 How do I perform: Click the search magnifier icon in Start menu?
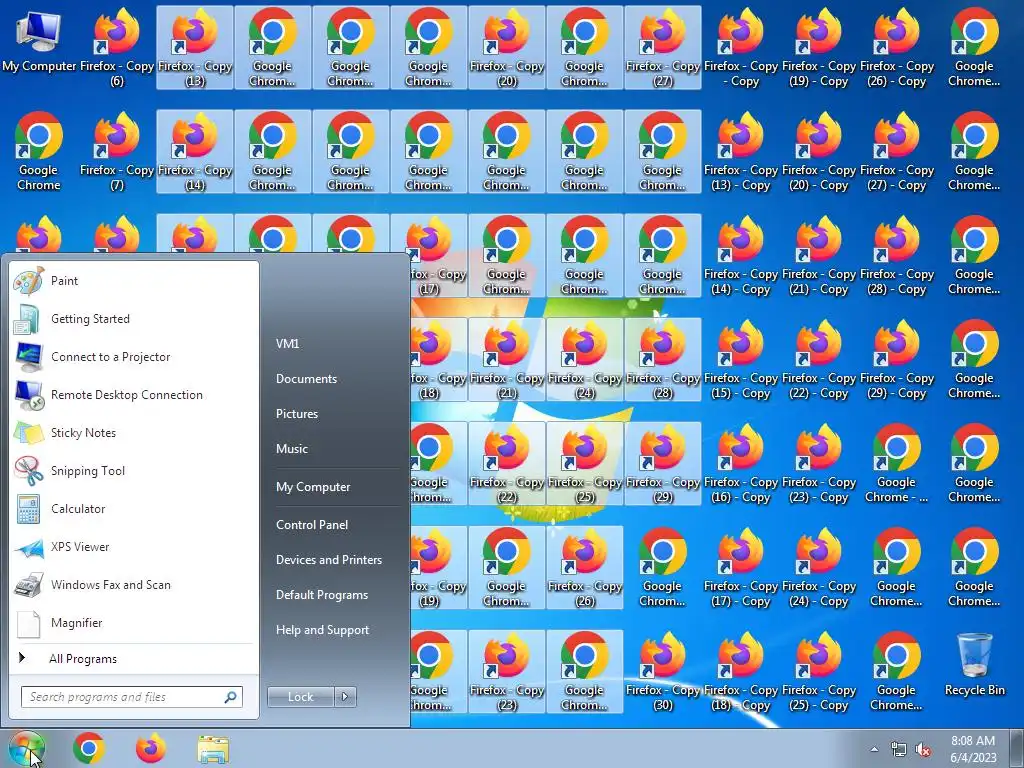(231, 697)
